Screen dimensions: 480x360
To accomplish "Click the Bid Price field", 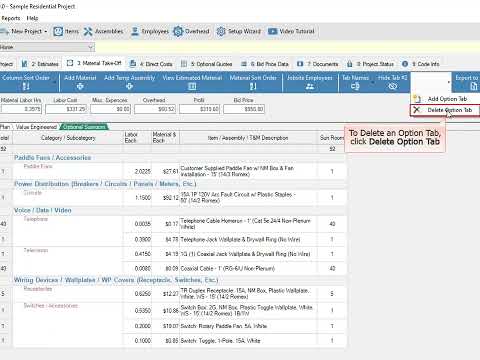I will 244,109.
